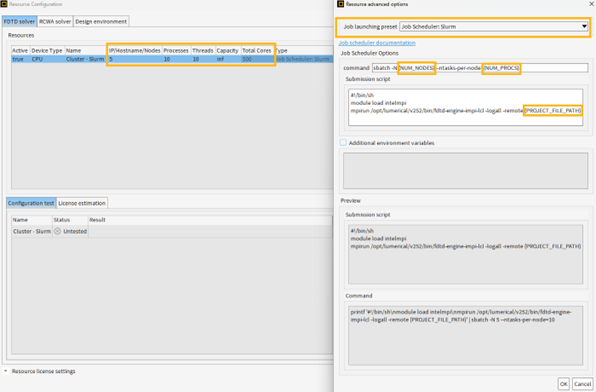The width and height of the screenshot is (596, 392).
Task: Click the Resource advanced options window icon
Action: tap(341, 4)
